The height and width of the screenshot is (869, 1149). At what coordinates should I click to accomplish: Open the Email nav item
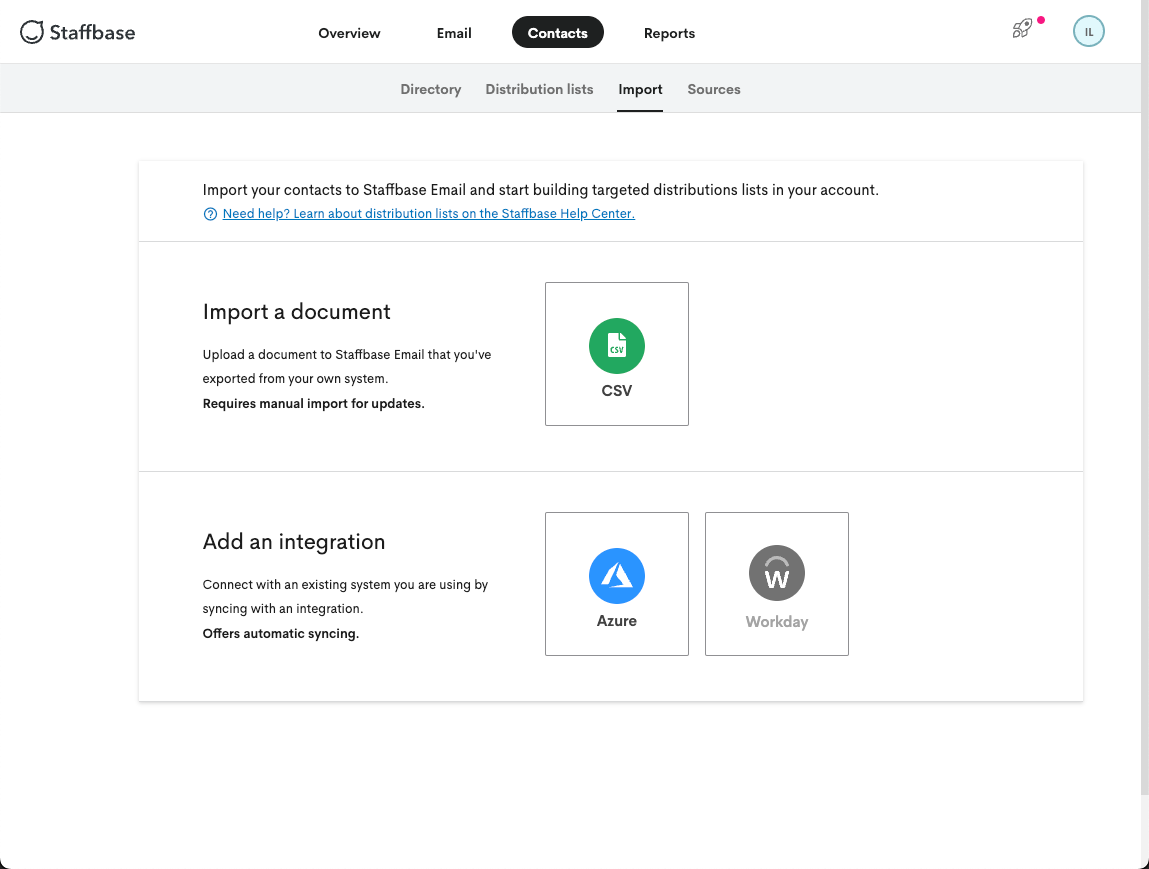tap(454, 33)
